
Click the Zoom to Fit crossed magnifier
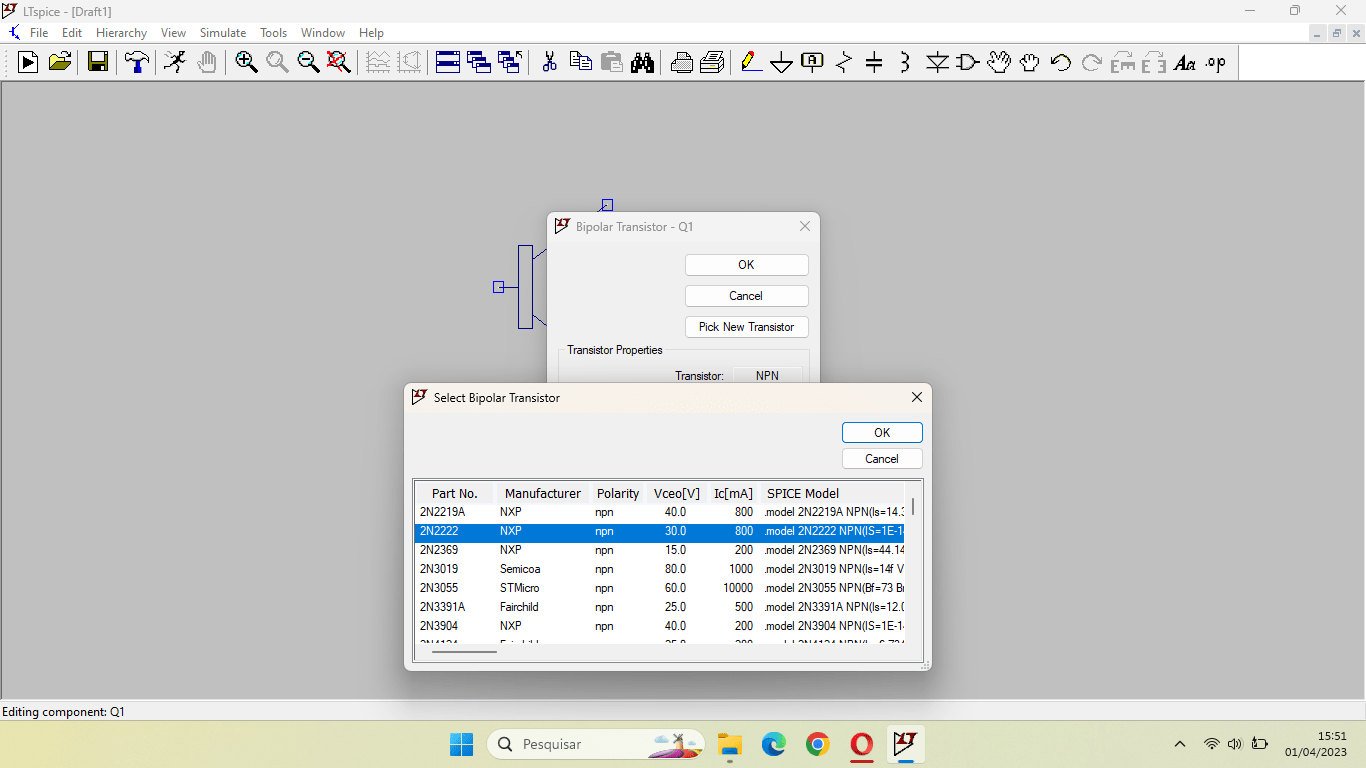click(339, 63)
